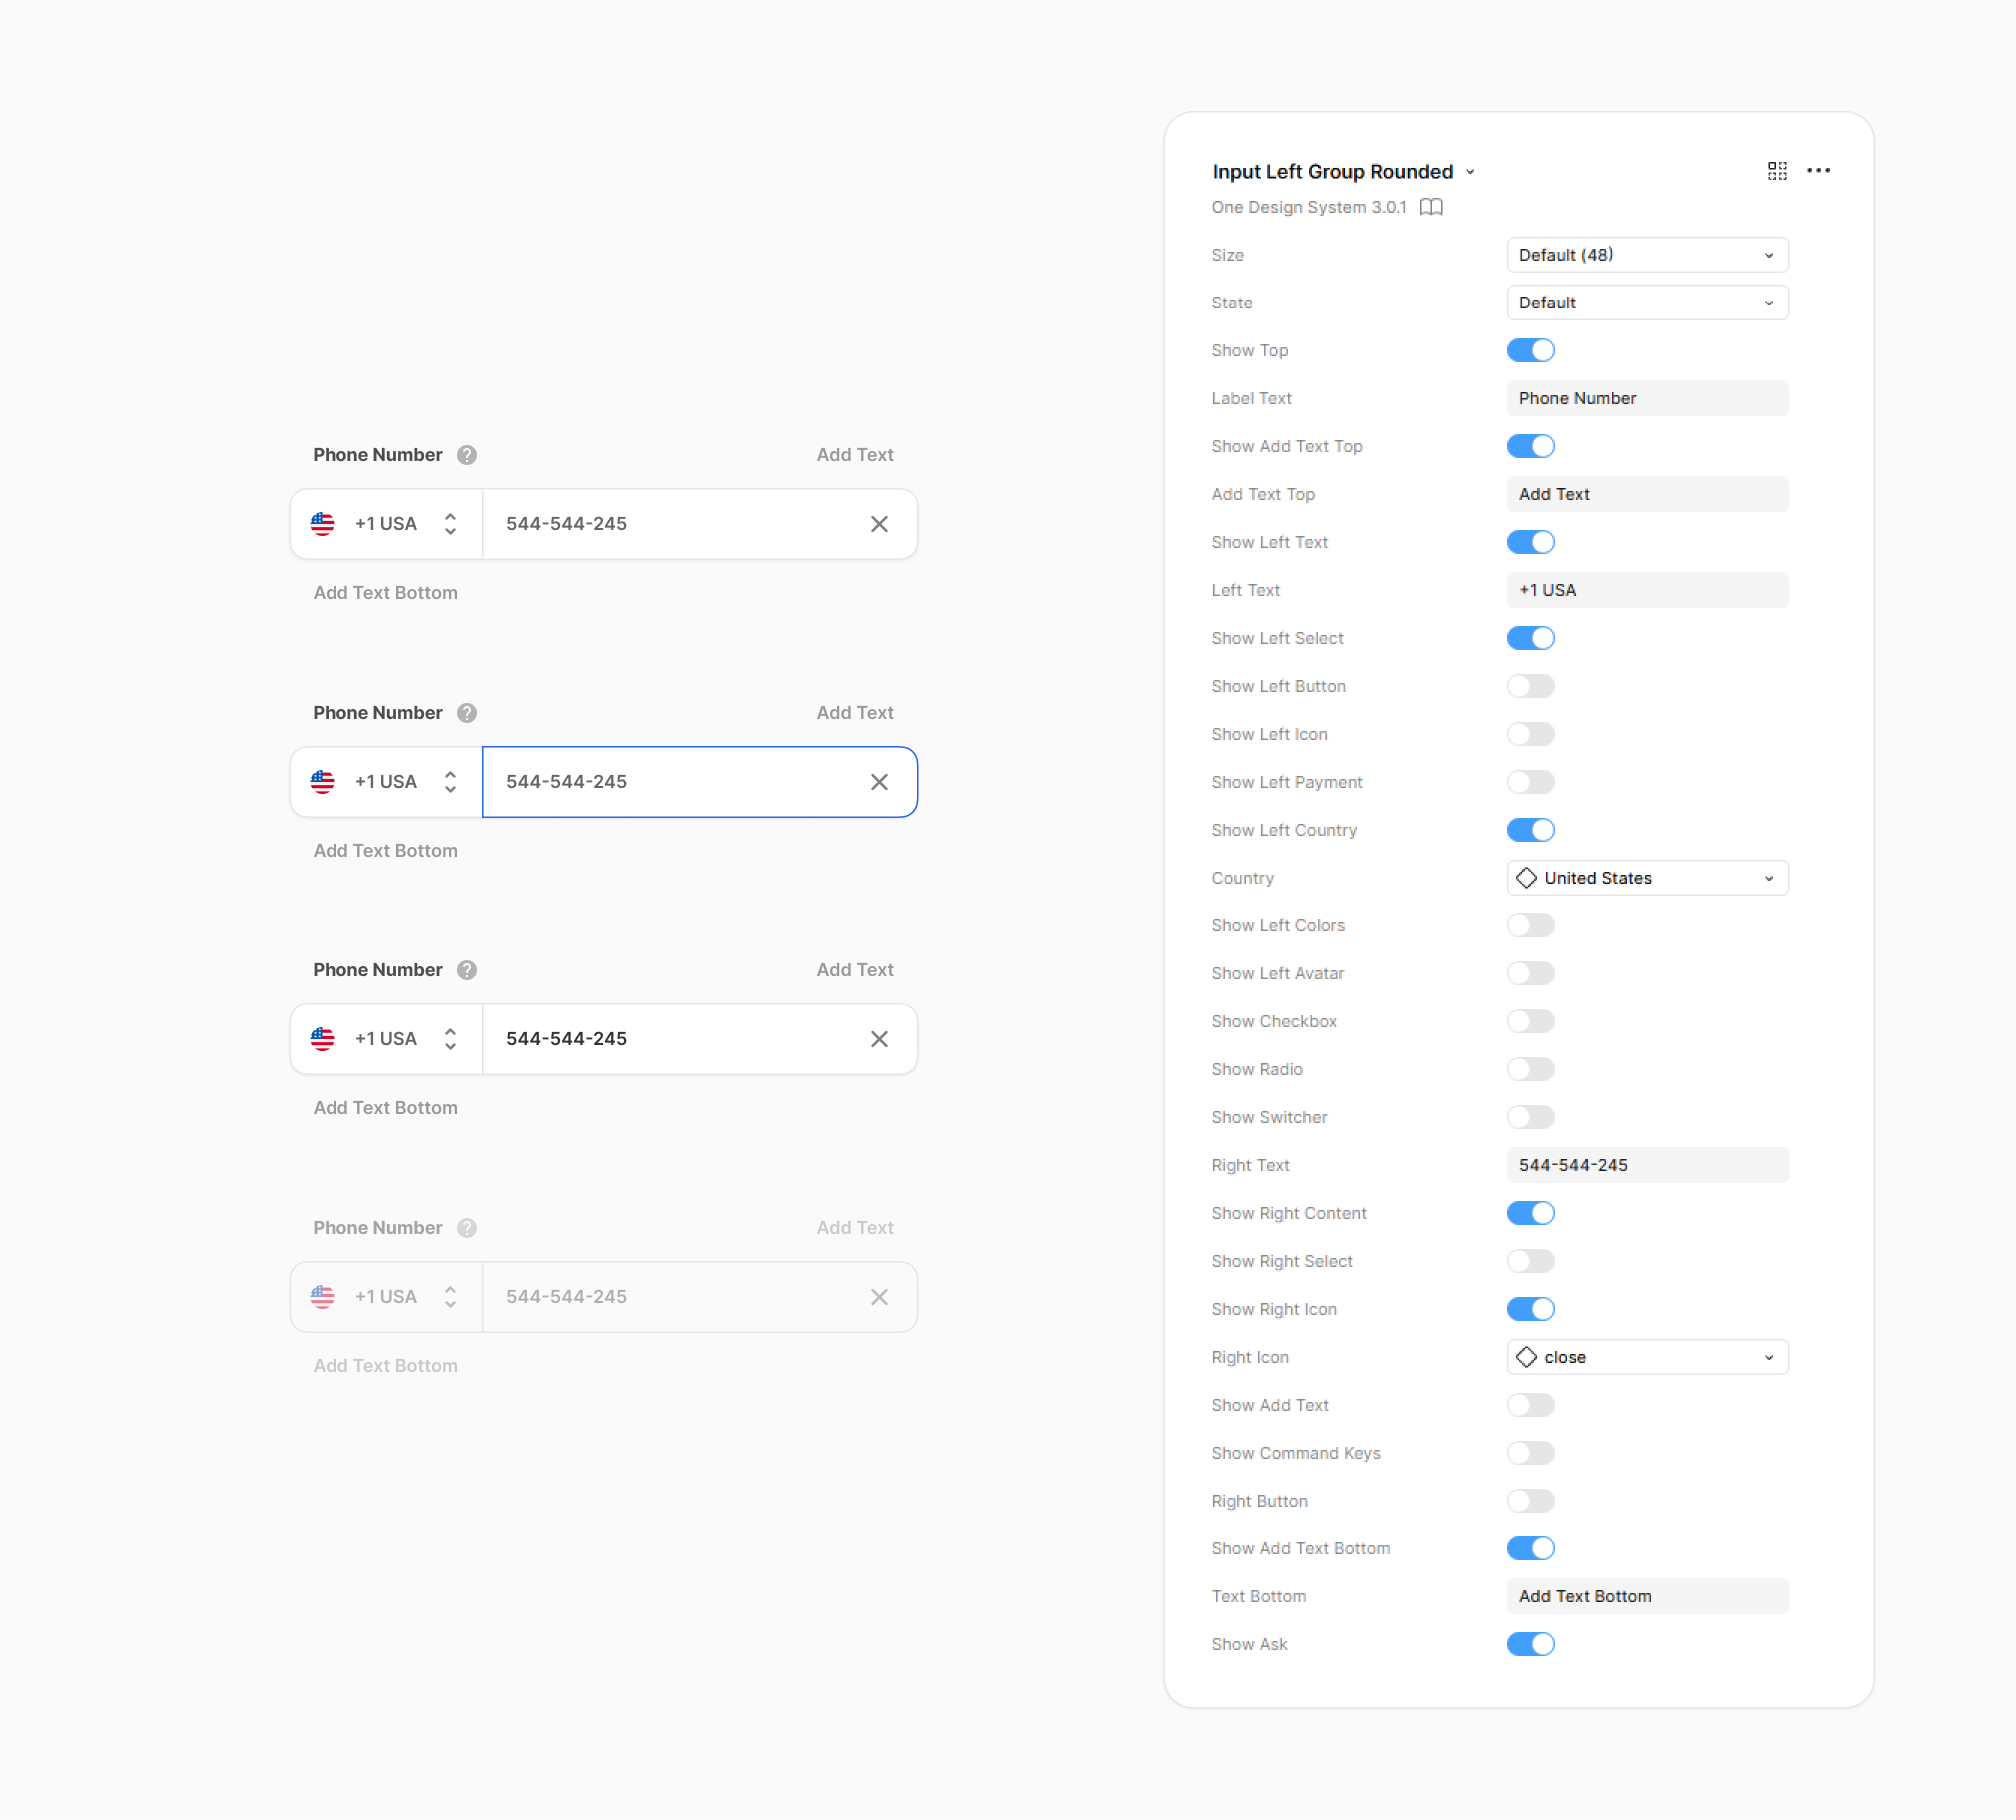Screen dimensions: 2016x1820
Task: Click the Add Text link above first input
Action: coord(854,455)
